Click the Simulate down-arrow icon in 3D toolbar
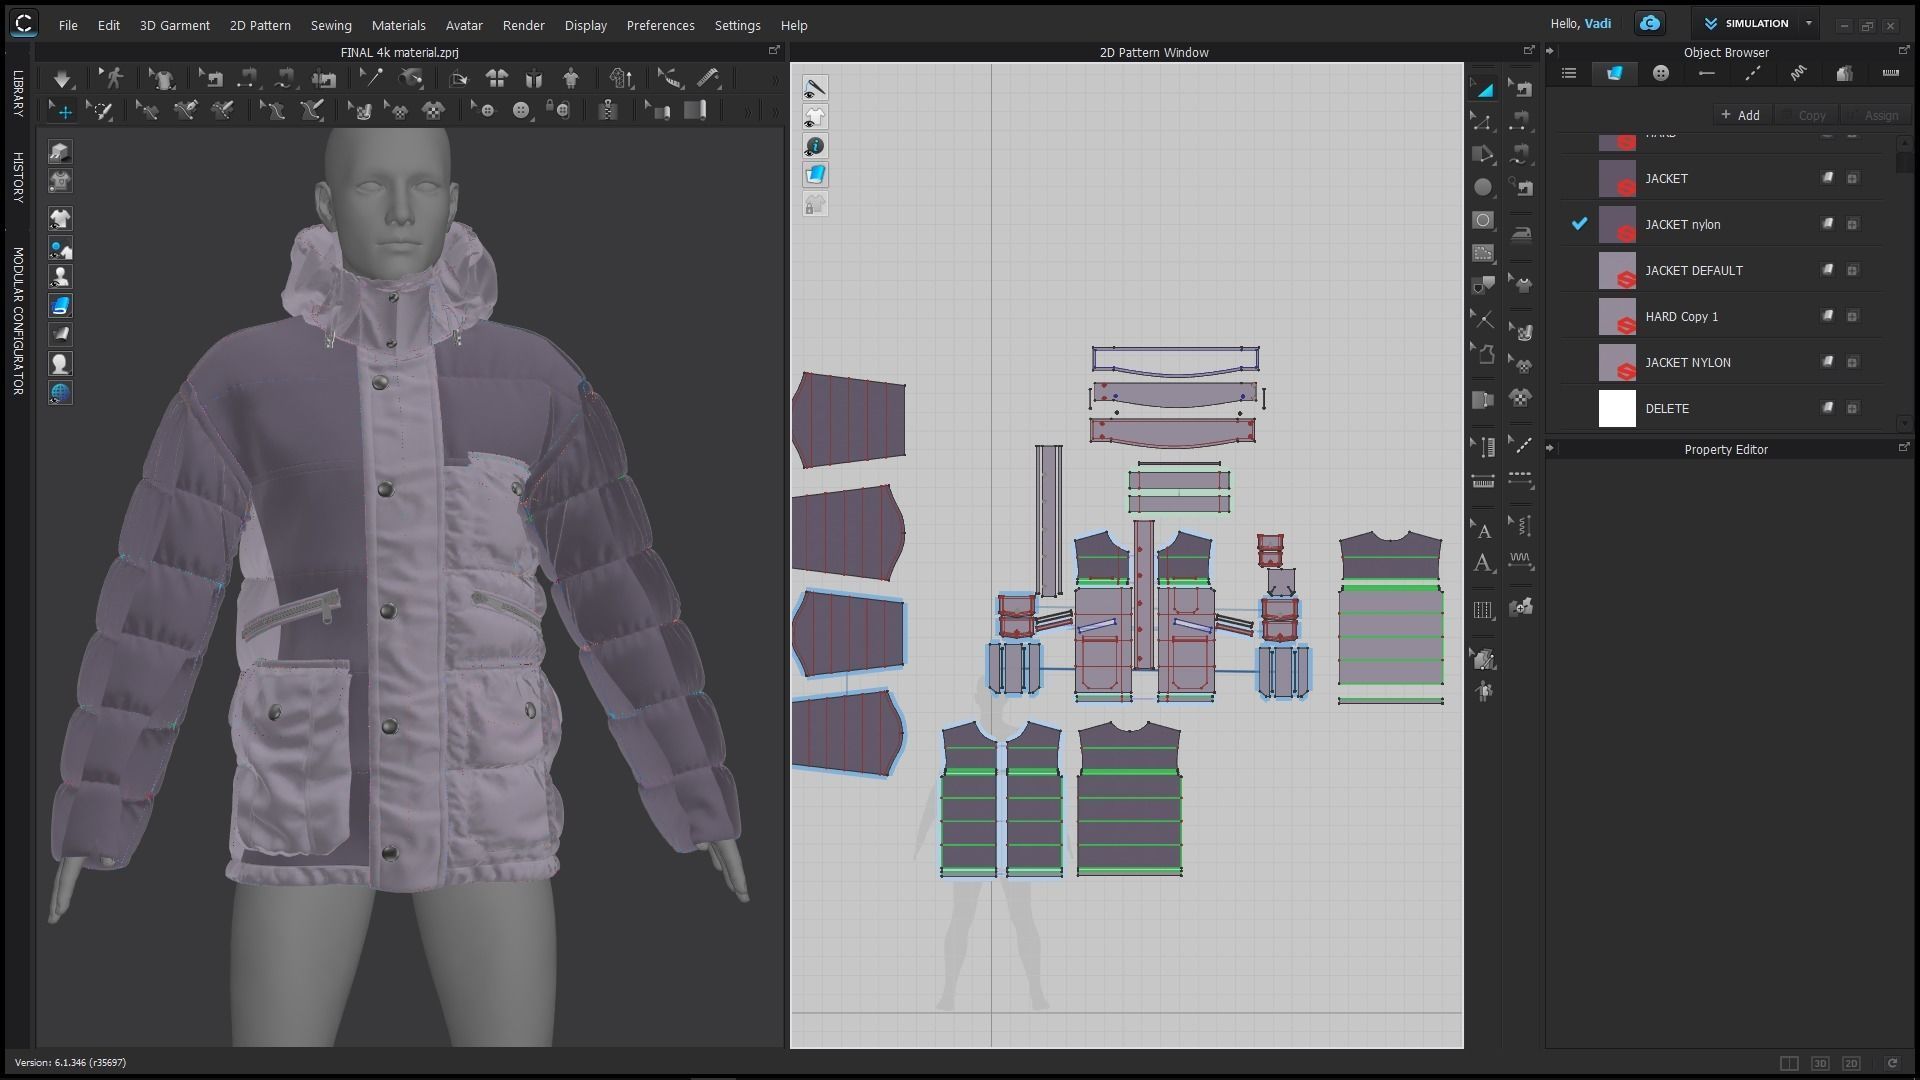Viewport: 1920px width, 1080px height. click(62, 78)
